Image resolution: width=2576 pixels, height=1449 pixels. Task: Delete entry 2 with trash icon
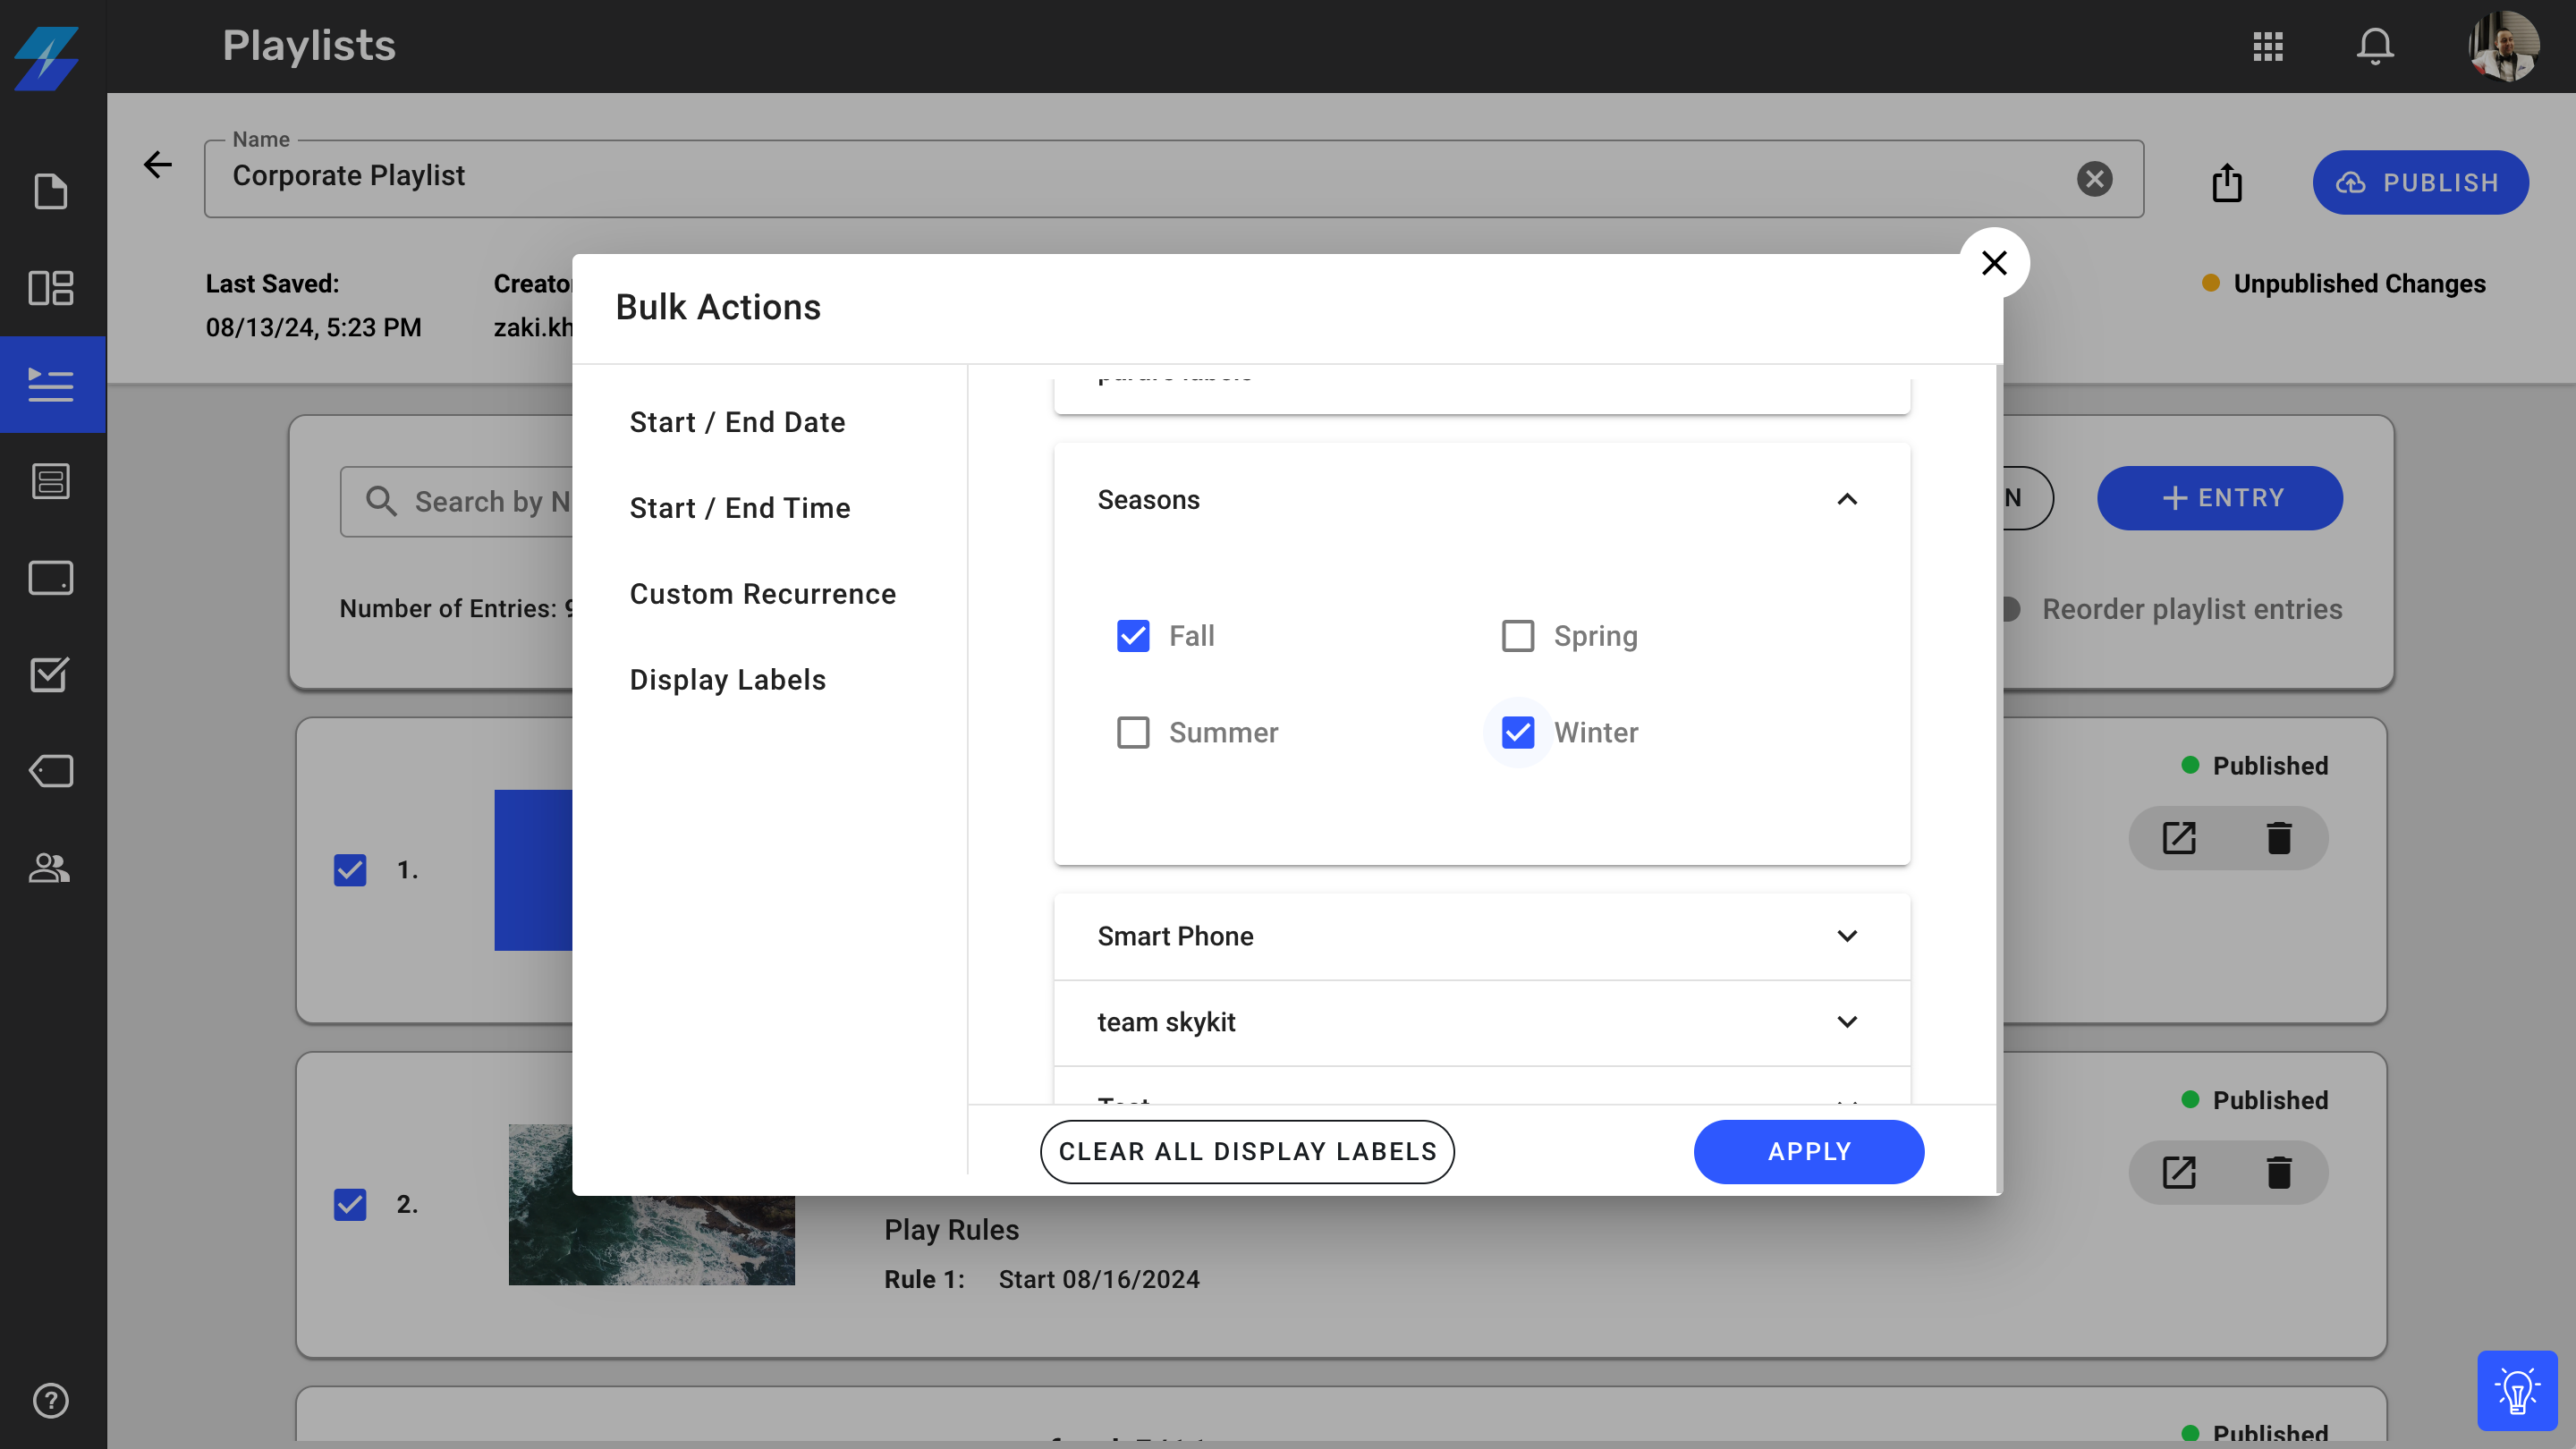pyautogui.click(x=2279, y=1172)
